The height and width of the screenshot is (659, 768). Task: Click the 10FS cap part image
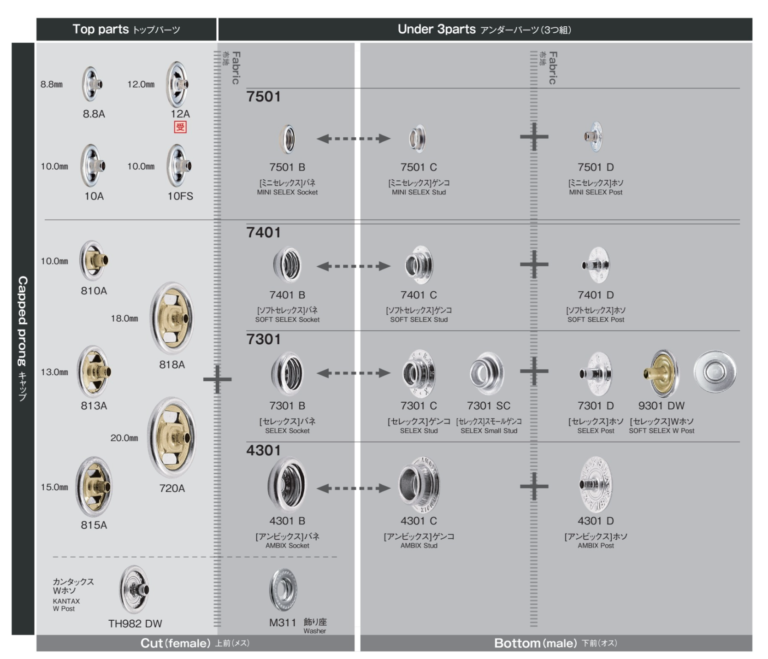(180, 164)
